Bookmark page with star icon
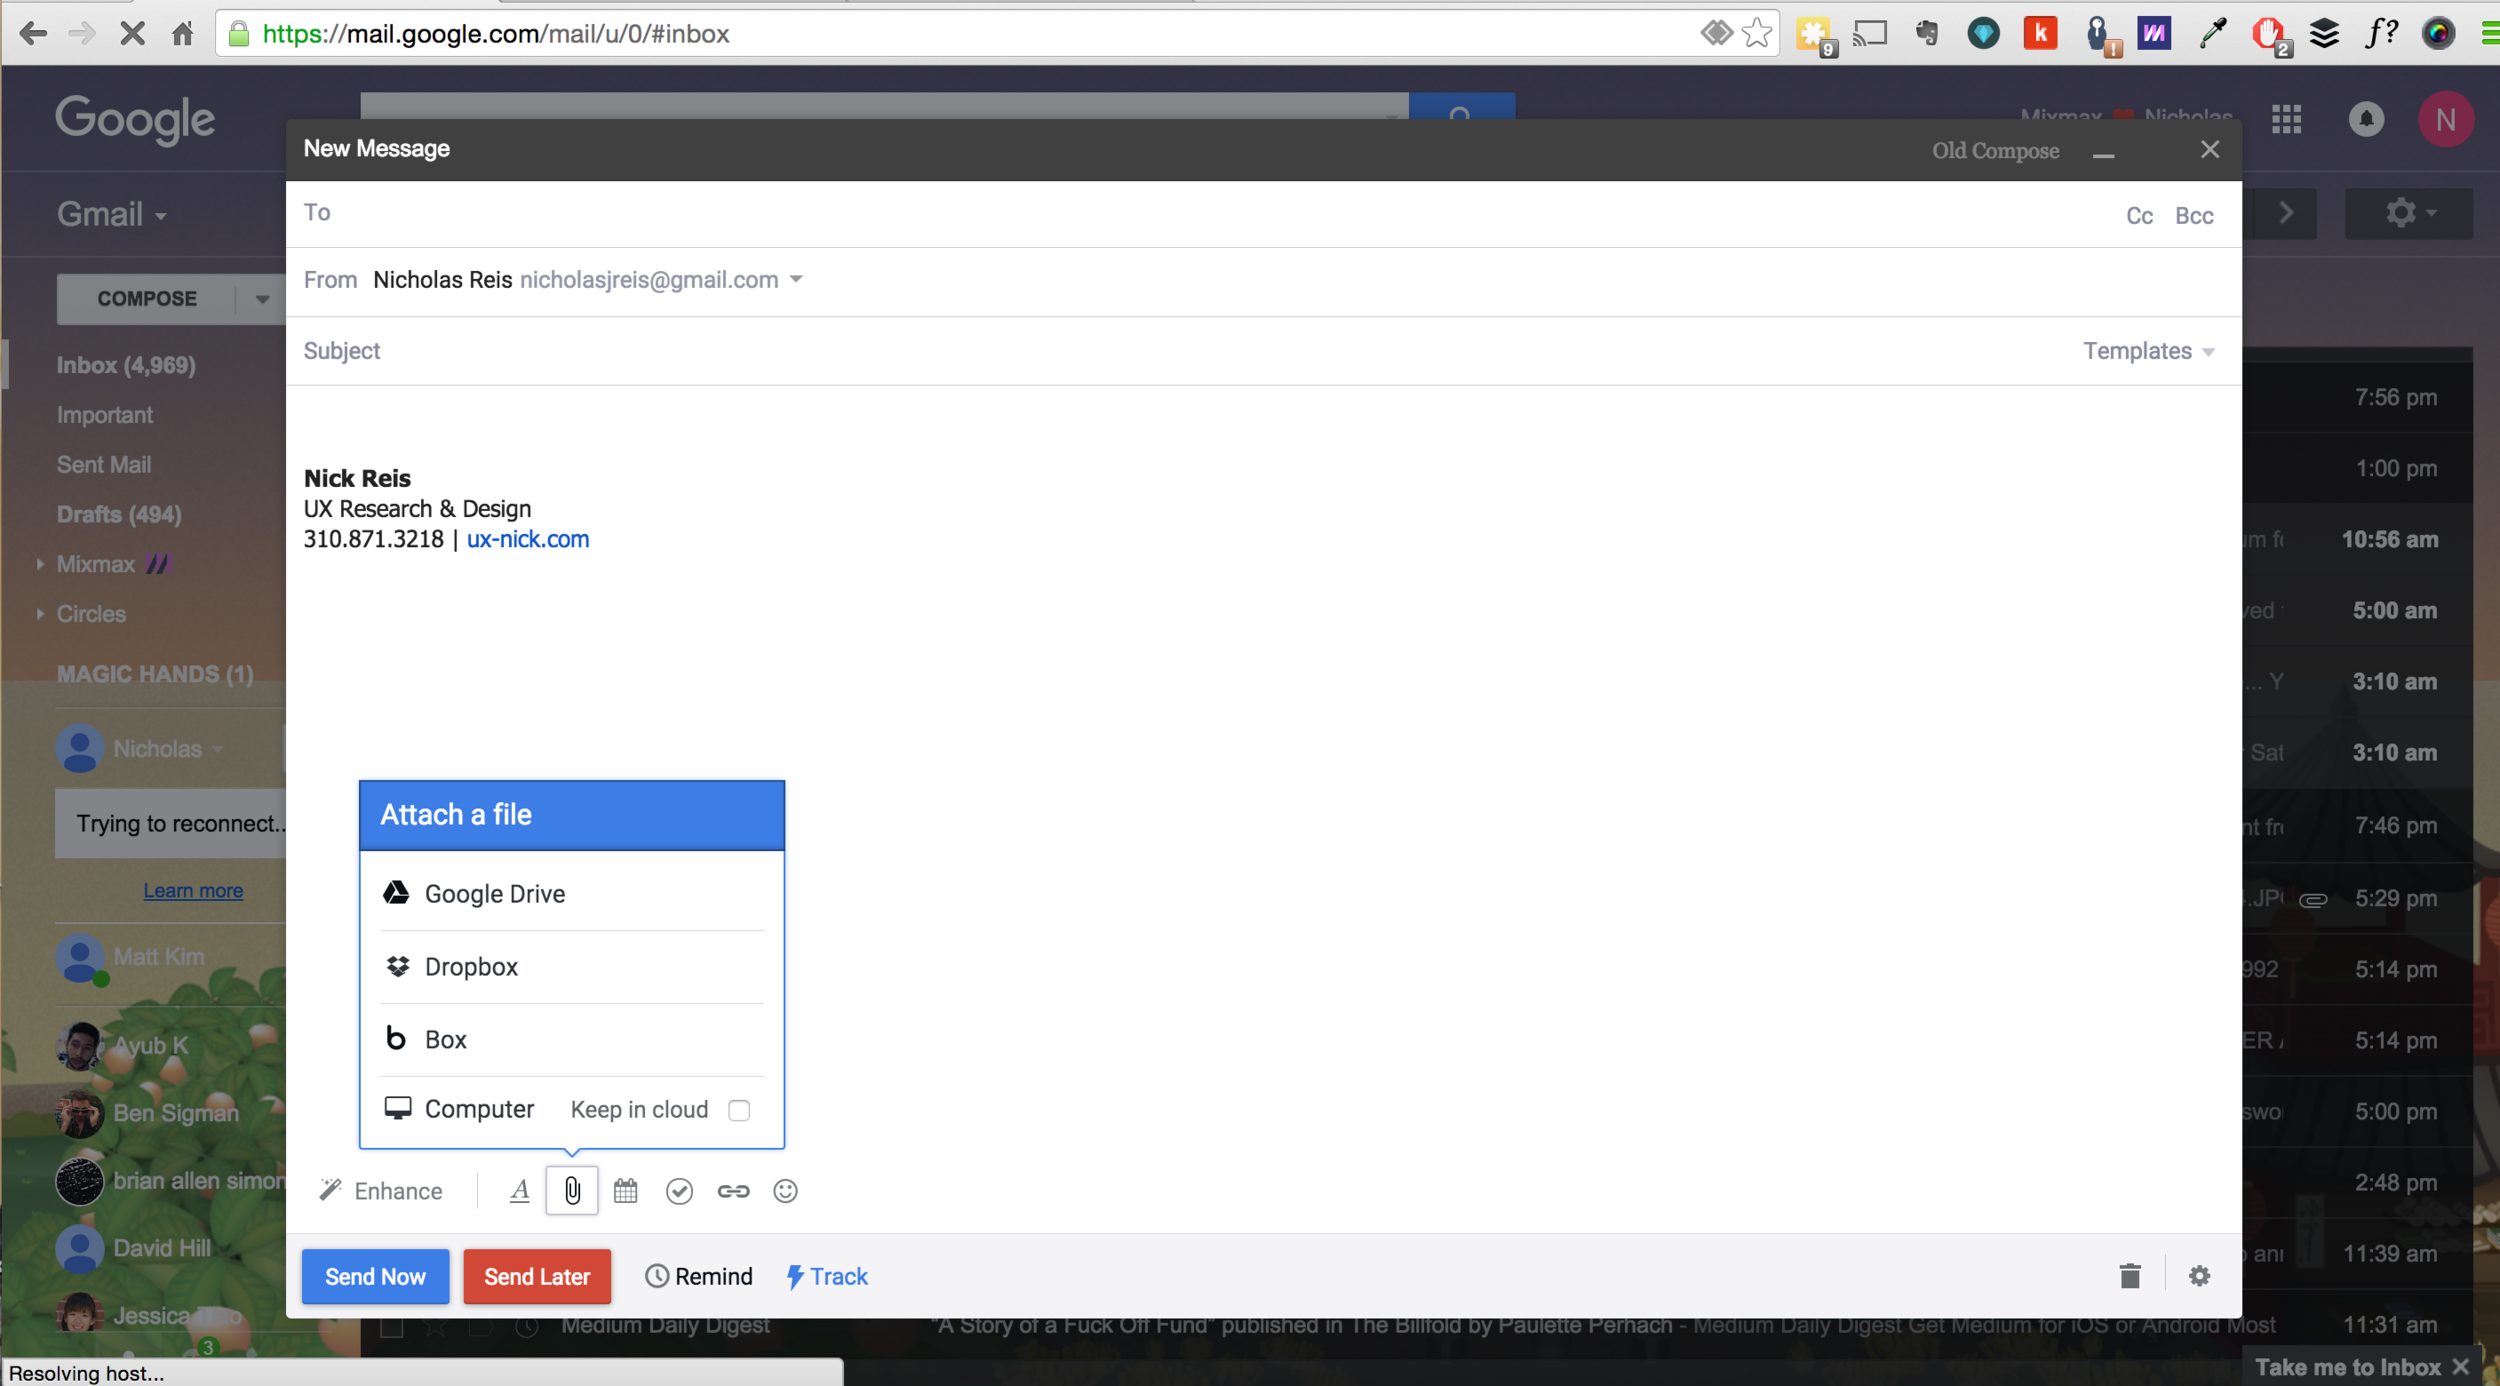The width and height of the screenshot is (2500, 1386). point(1757,34)
